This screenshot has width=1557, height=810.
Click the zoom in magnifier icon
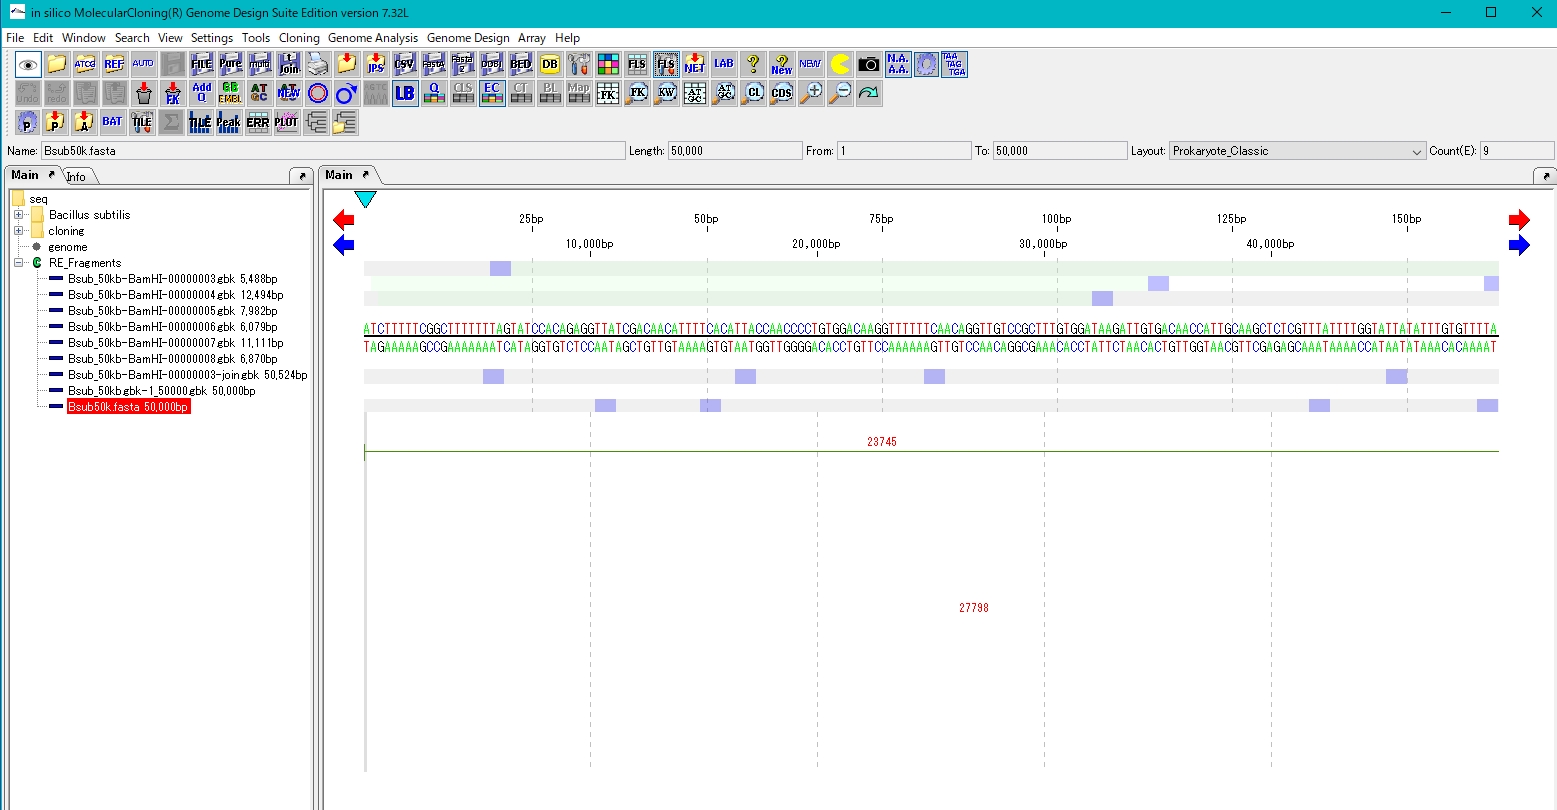coord(810,94)
